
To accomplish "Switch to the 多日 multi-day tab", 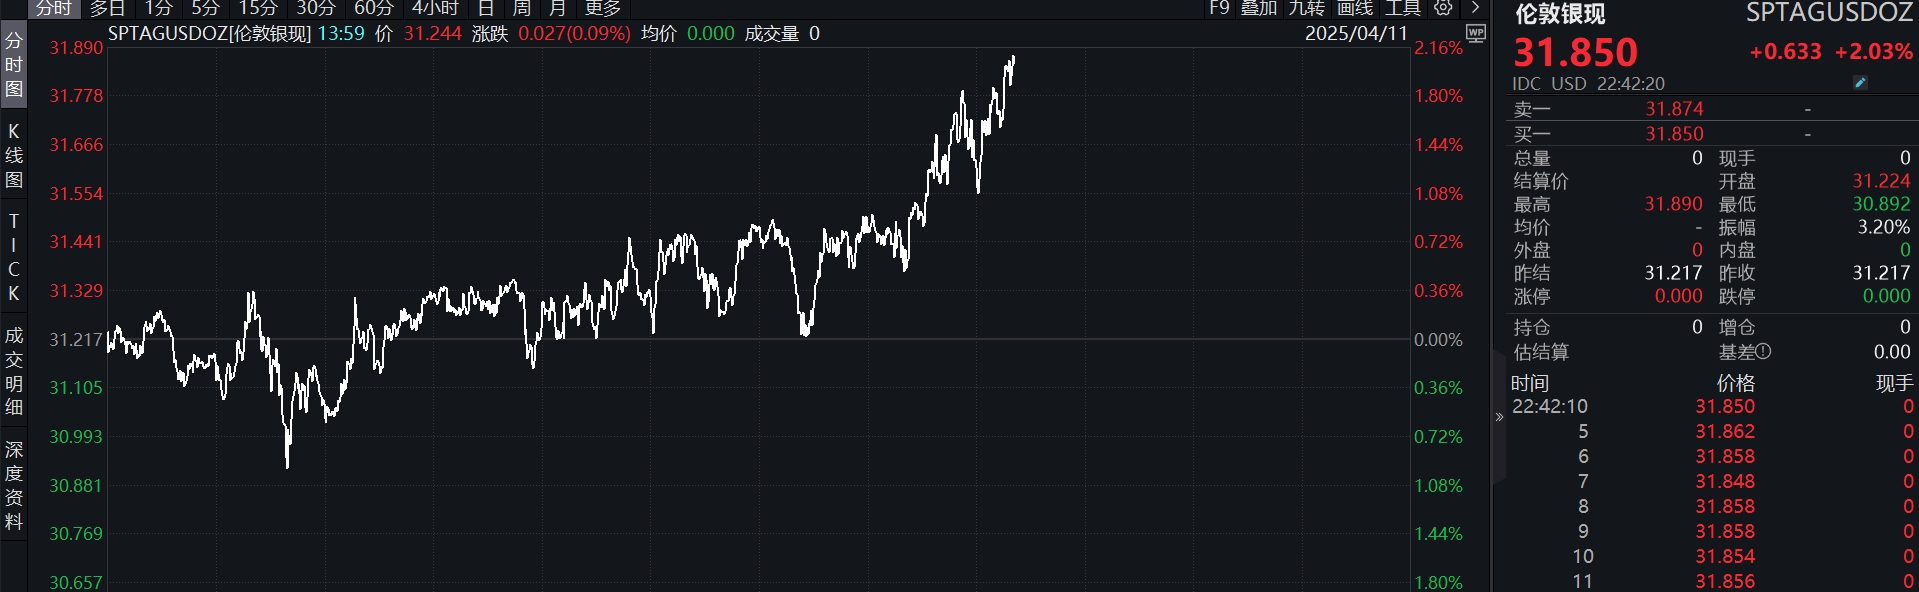I will pos(108,8).
